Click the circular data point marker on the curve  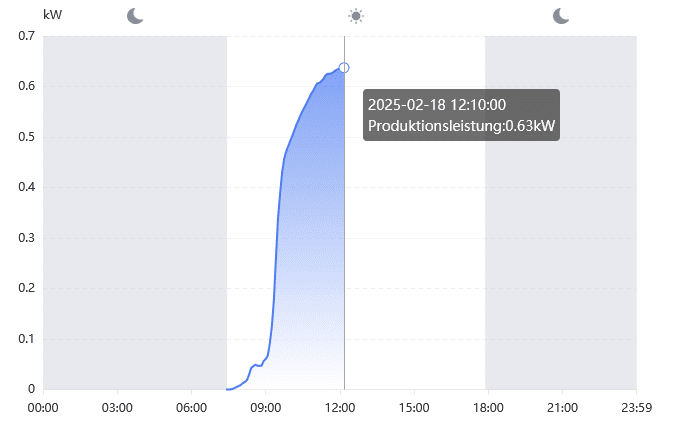coord(344,68)
